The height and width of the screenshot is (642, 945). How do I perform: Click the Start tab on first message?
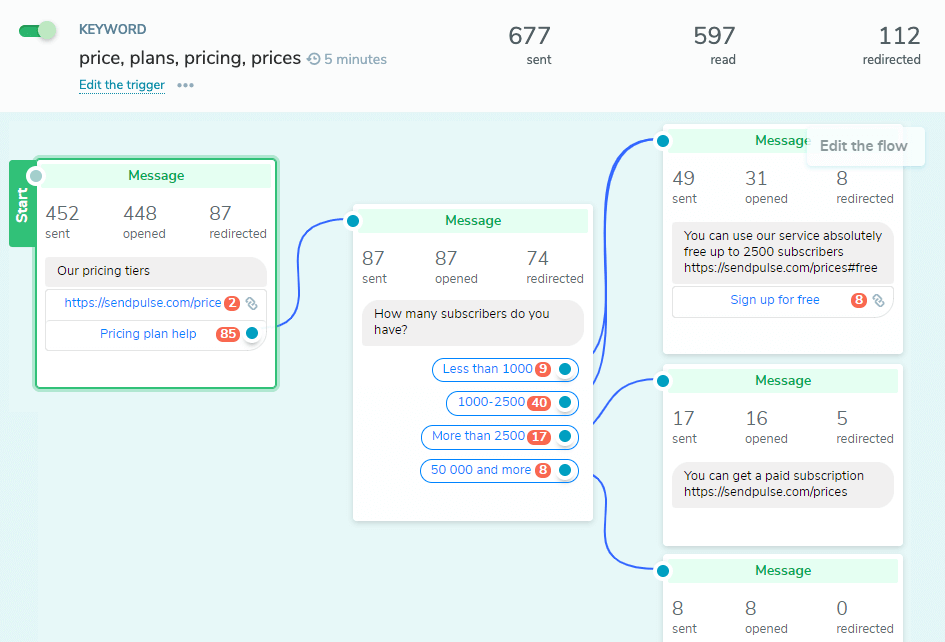pos(21,203)
